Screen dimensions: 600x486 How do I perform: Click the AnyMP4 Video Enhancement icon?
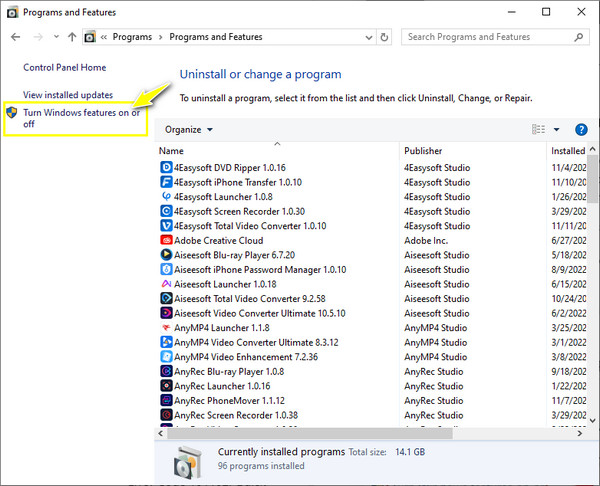coord(166,356)
